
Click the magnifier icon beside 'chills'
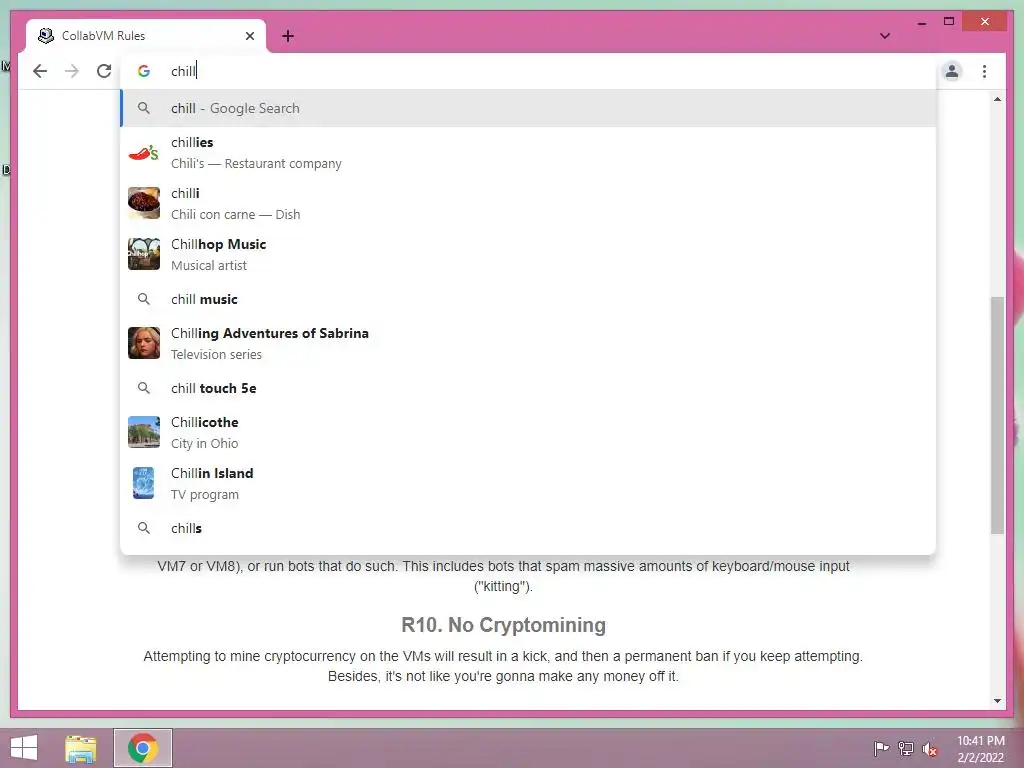pyautogui.click(x=144, y=528)
